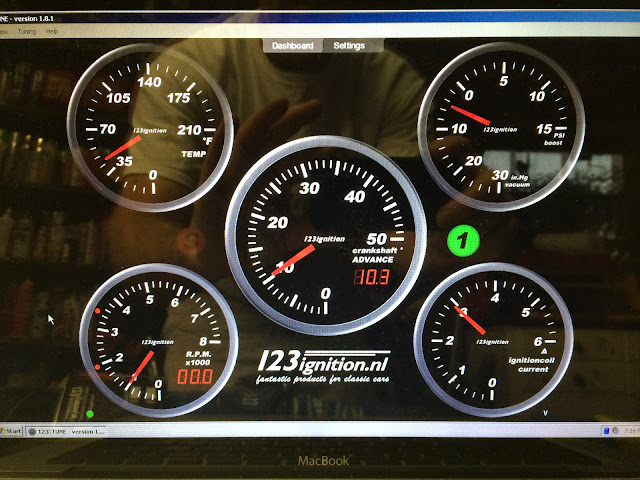Open the Help menu
The image size is (640, 480).
(52, 31)
